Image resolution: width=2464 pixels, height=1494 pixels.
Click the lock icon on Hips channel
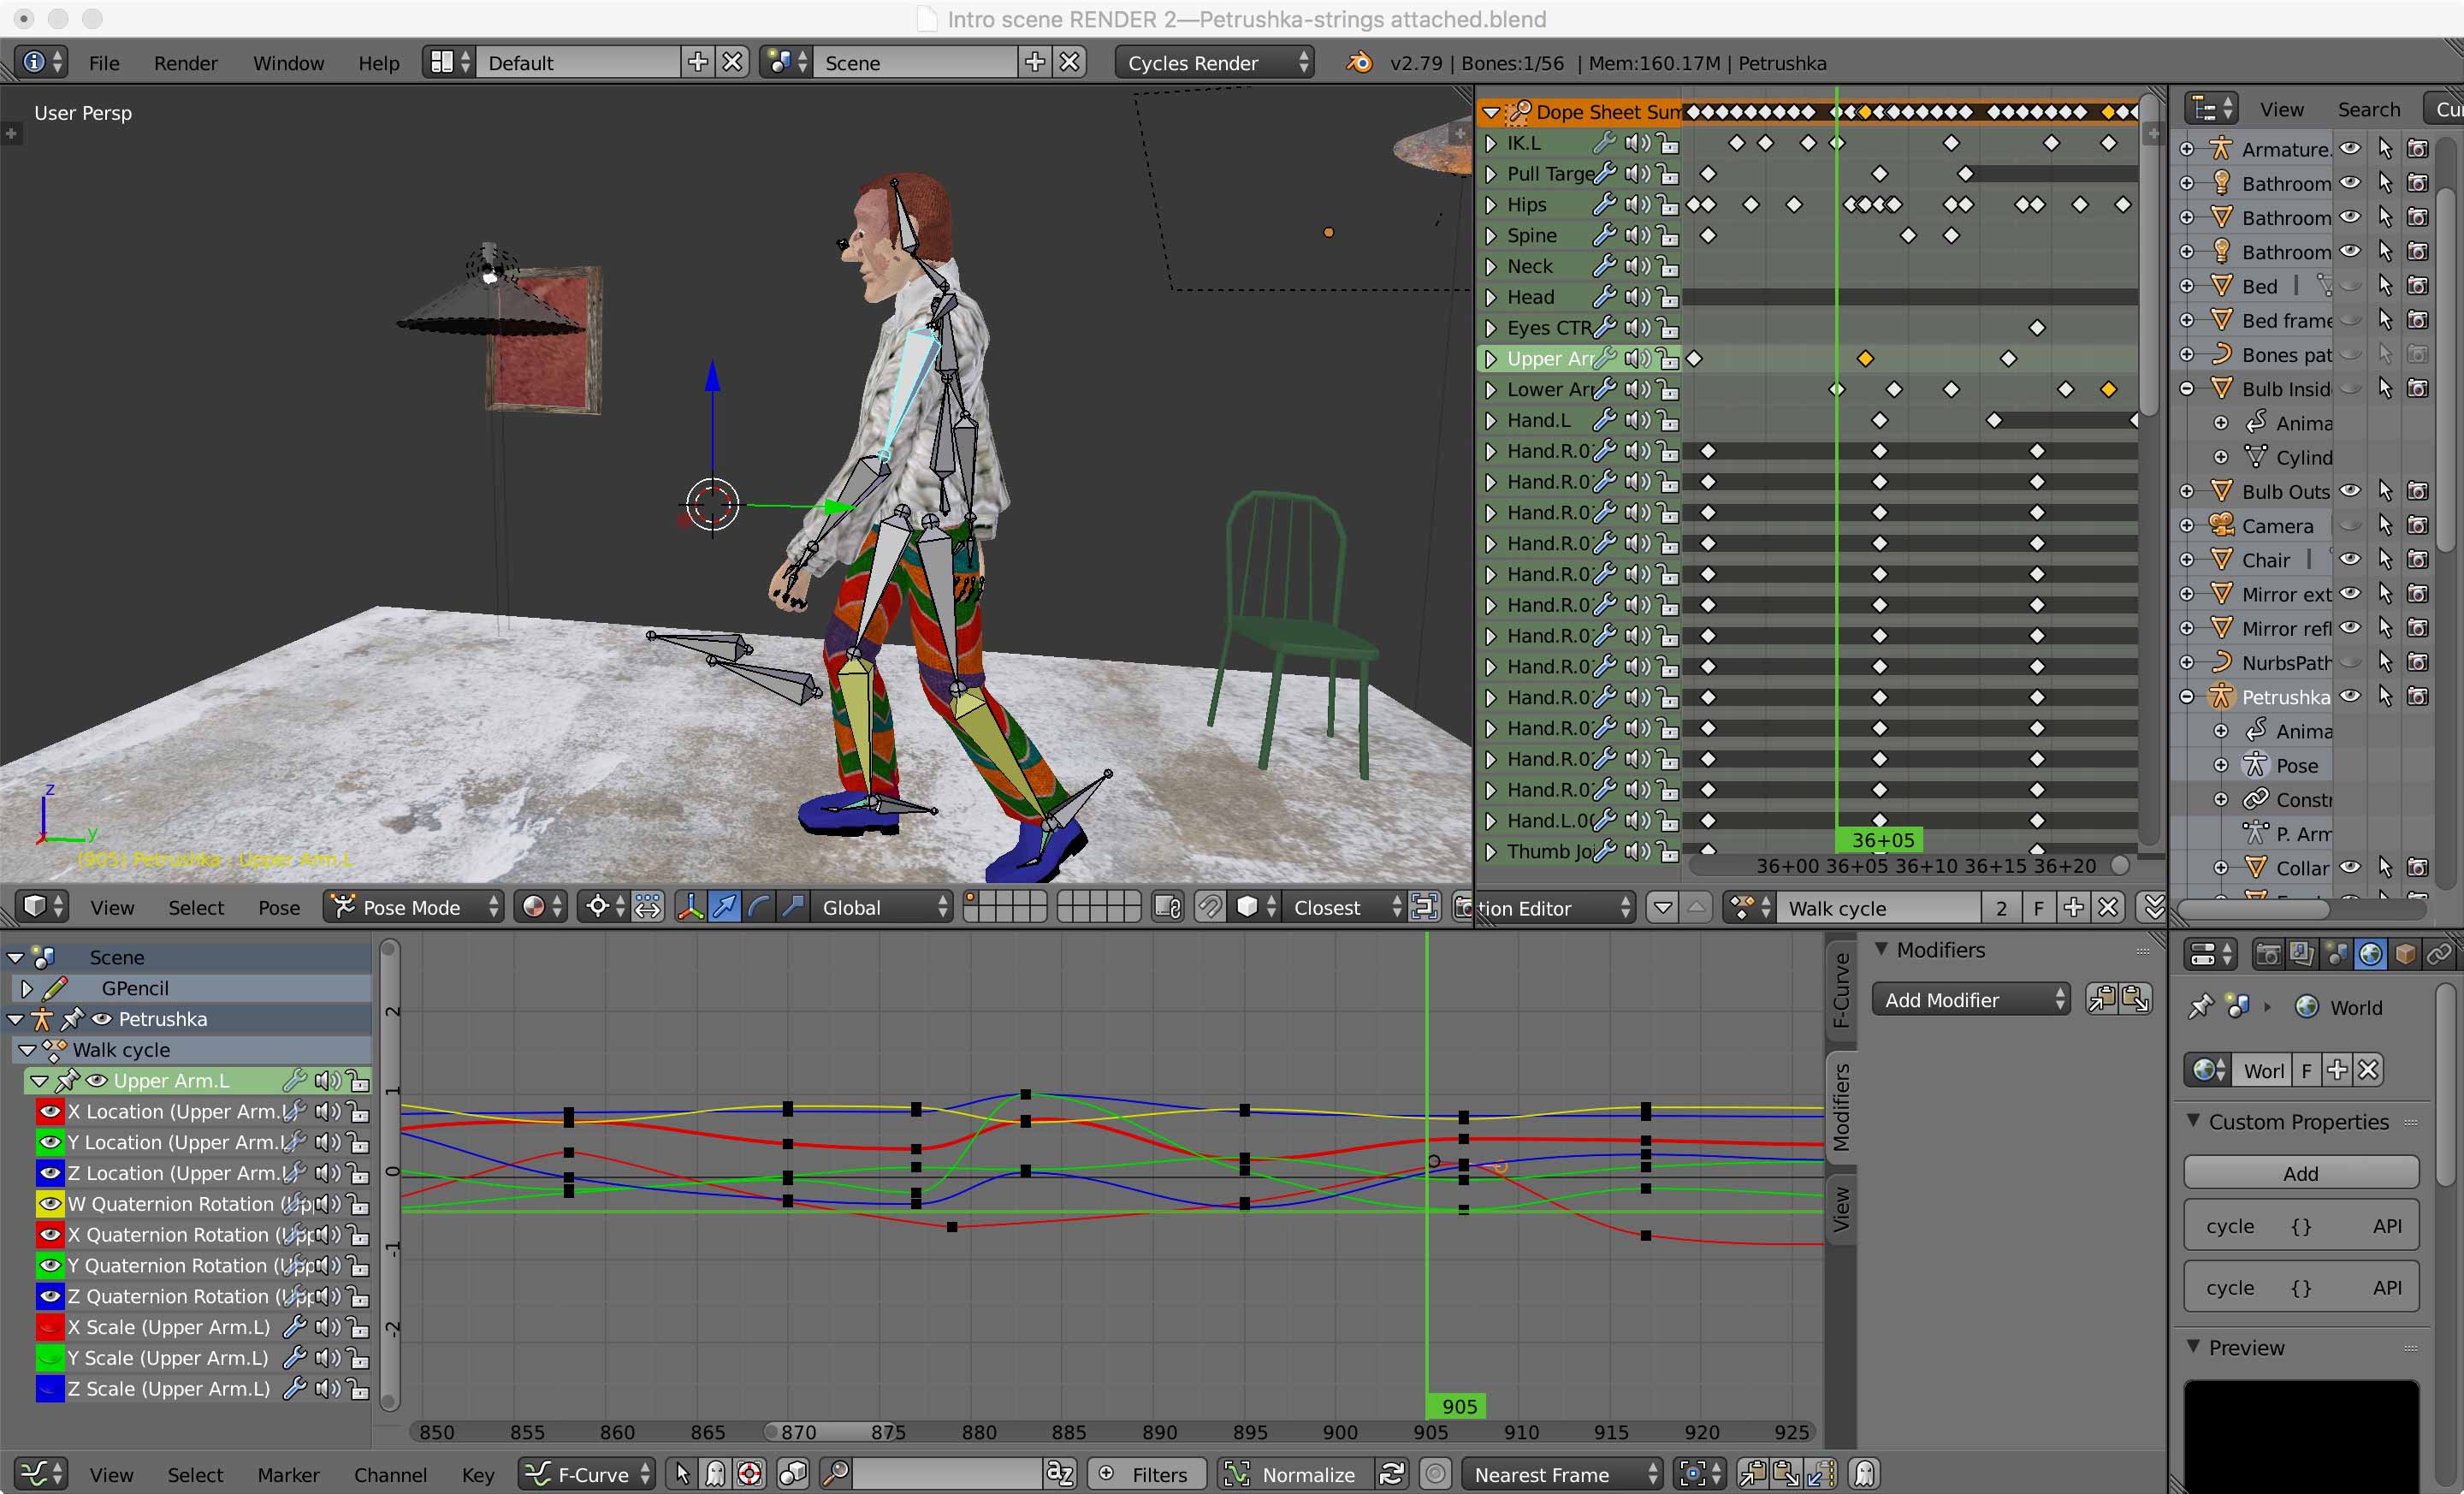coord(1668,205)
